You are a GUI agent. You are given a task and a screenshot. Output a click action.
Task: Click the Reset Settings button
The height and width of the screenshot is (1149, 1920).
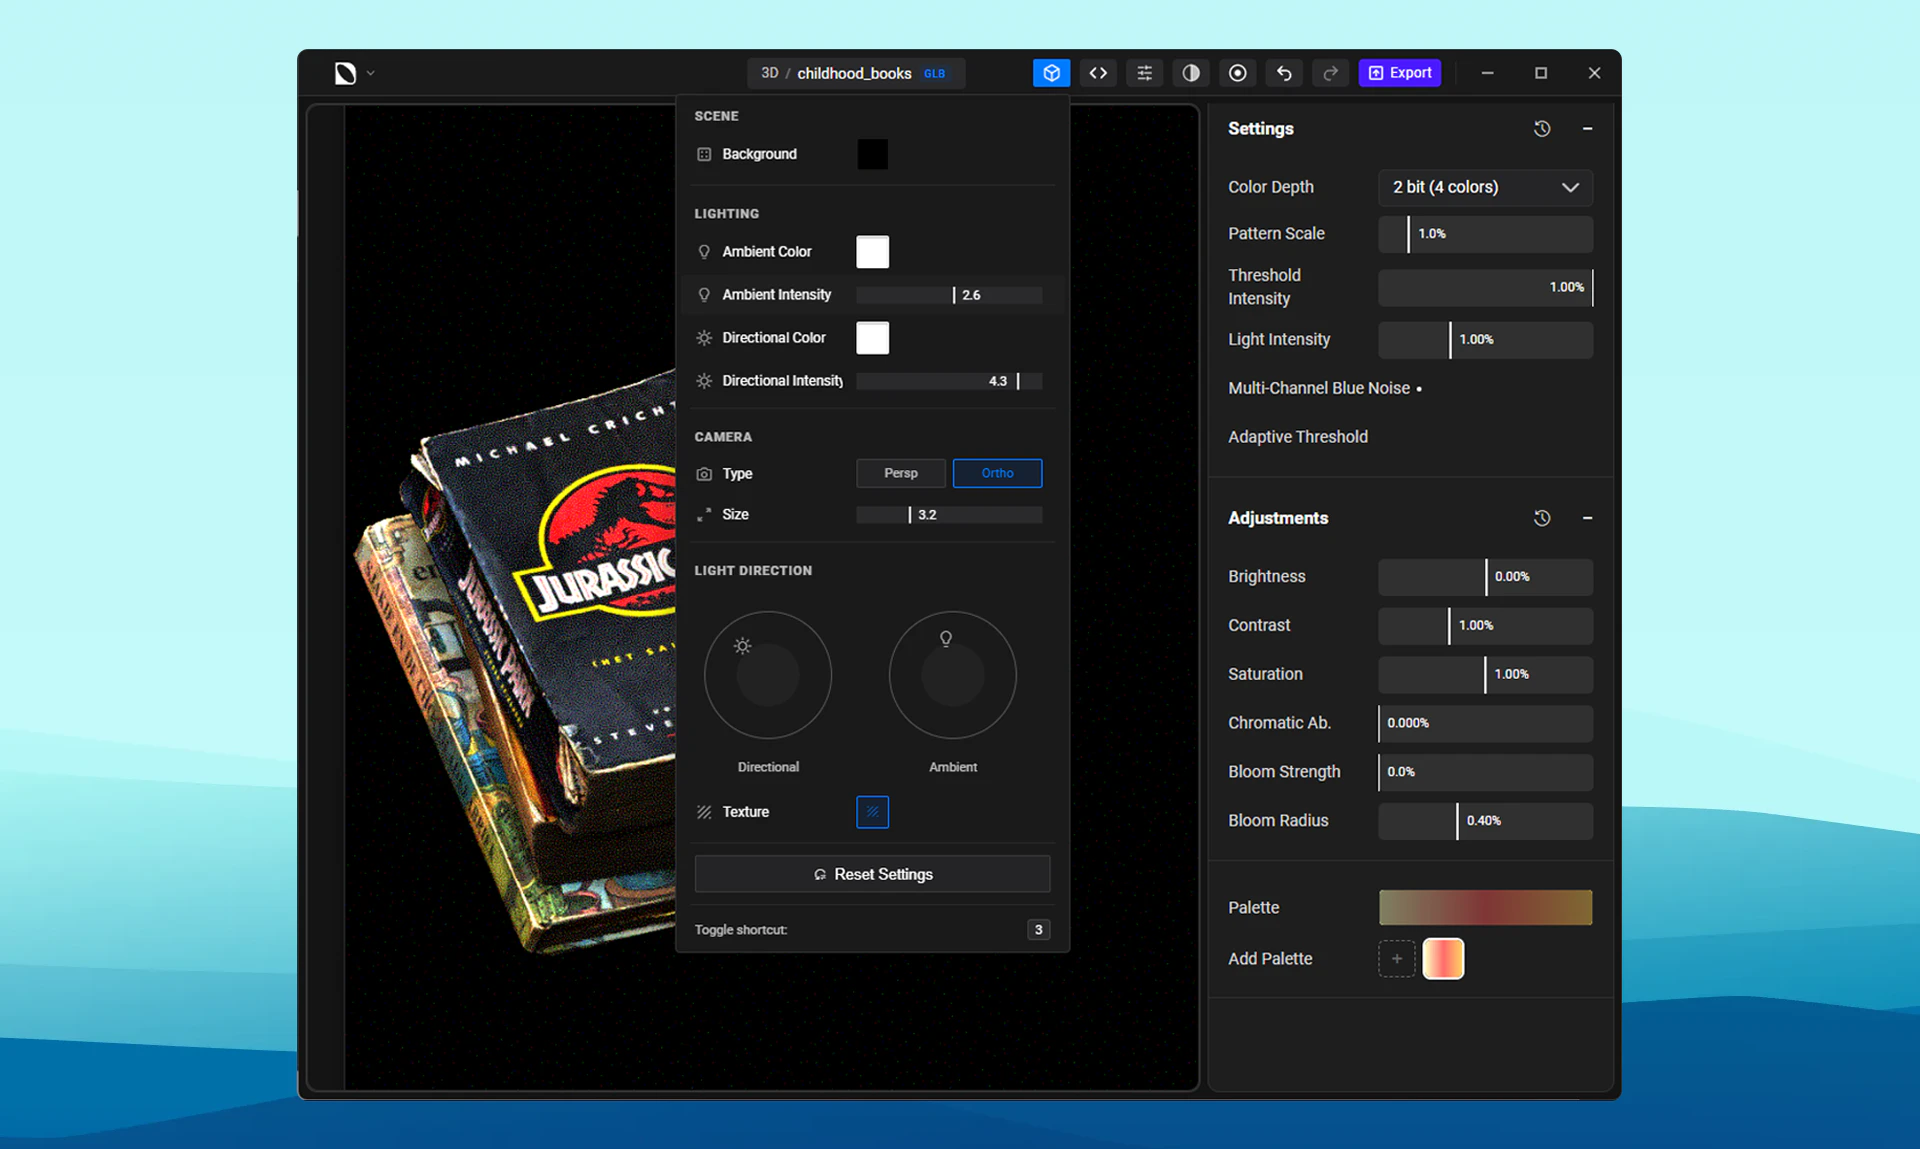click(871, 873)
